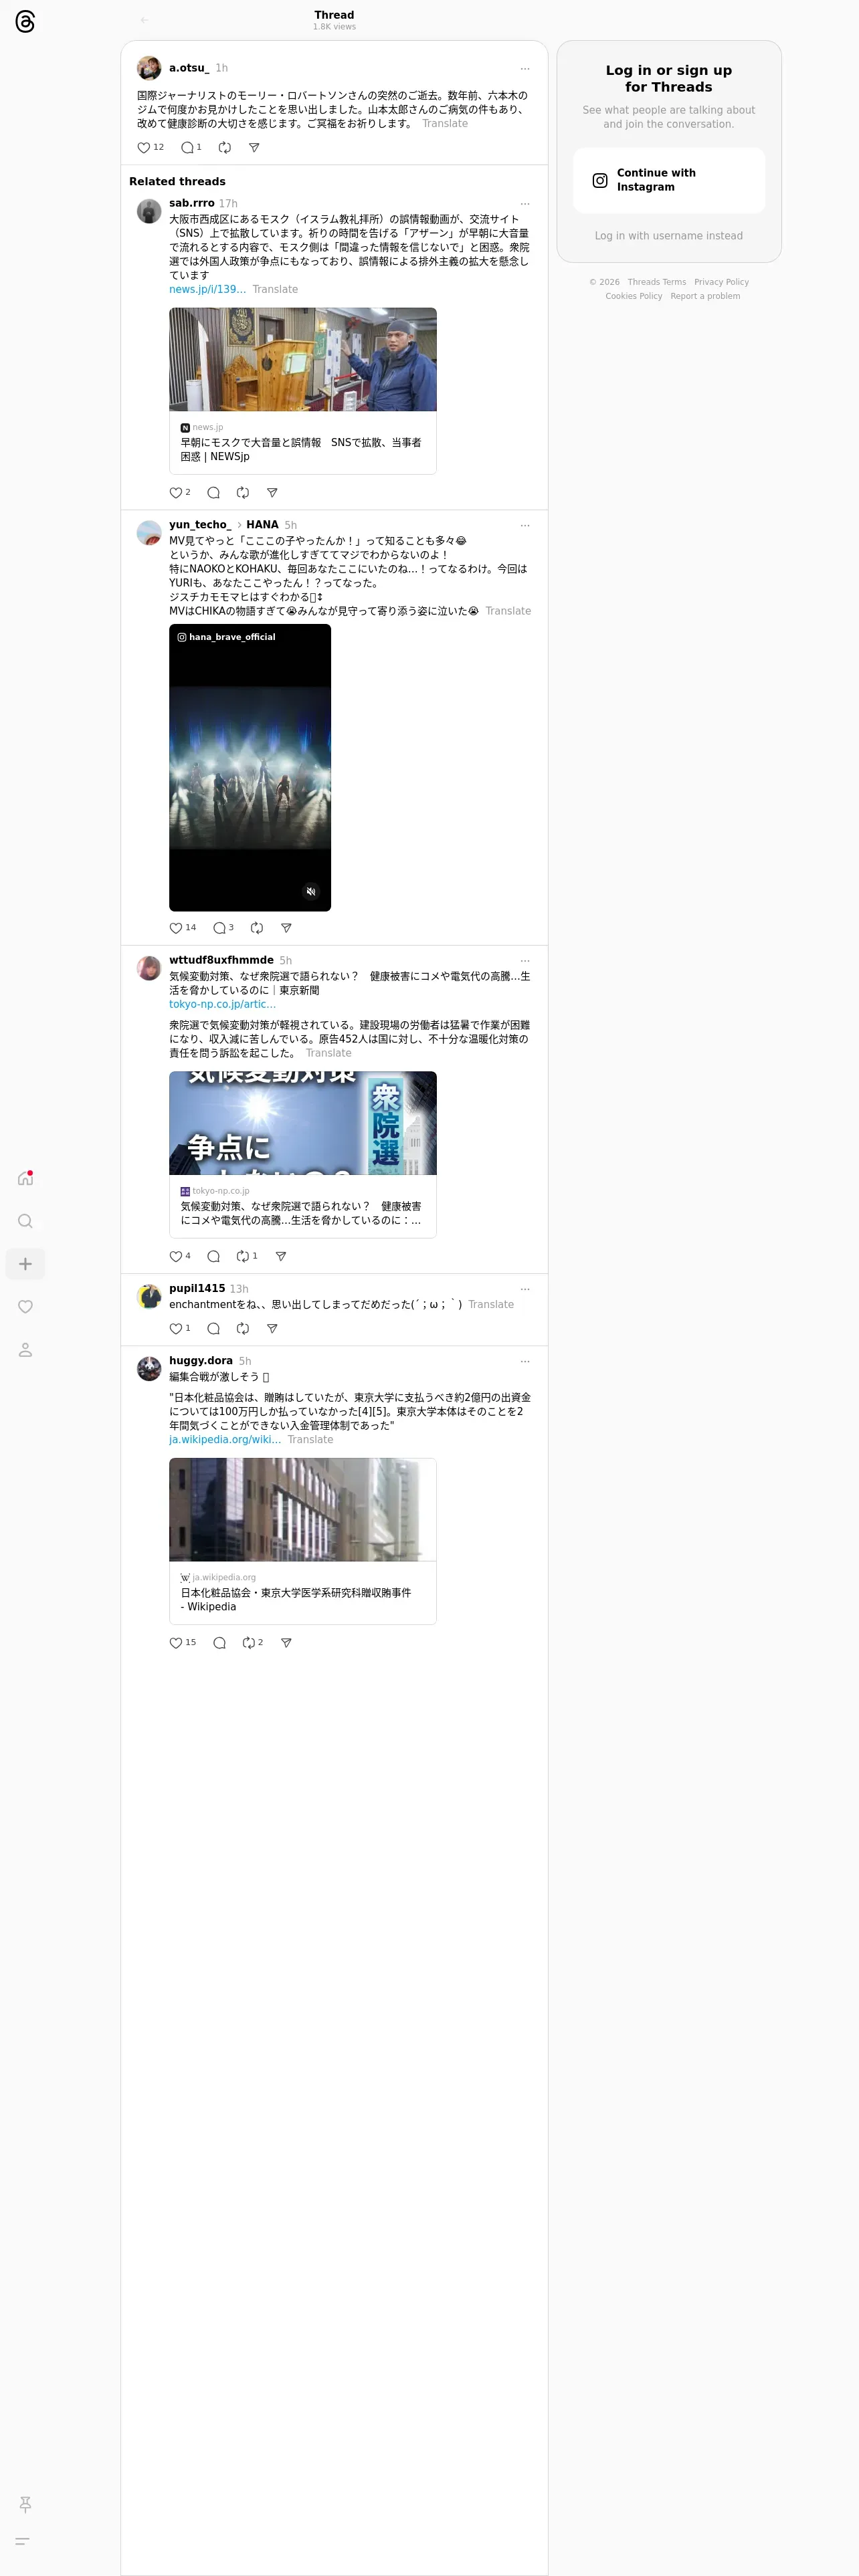Open Cookies Policy footer link
Viewport: 859px width, 2576px height.
pyautogui.click(x=634, y=296)
